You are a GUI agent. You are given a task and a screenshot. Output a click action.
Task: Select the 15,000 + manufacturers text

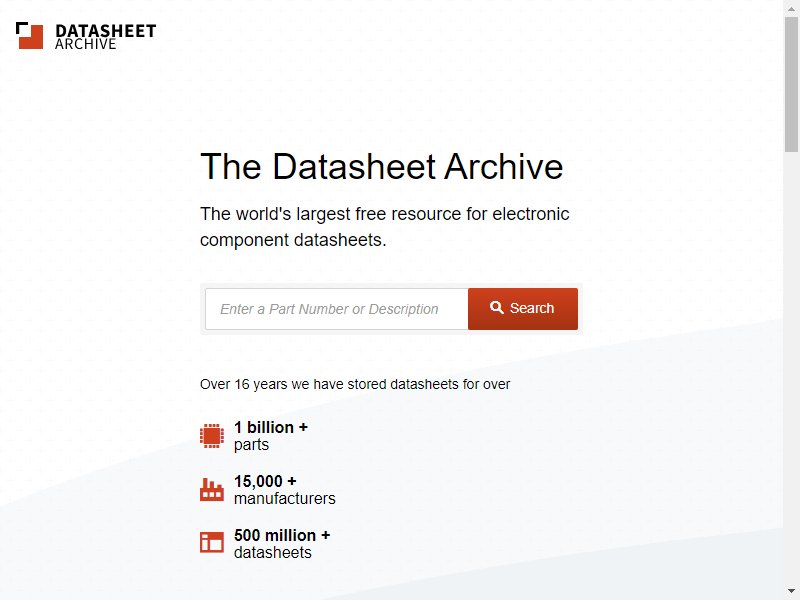285,490
